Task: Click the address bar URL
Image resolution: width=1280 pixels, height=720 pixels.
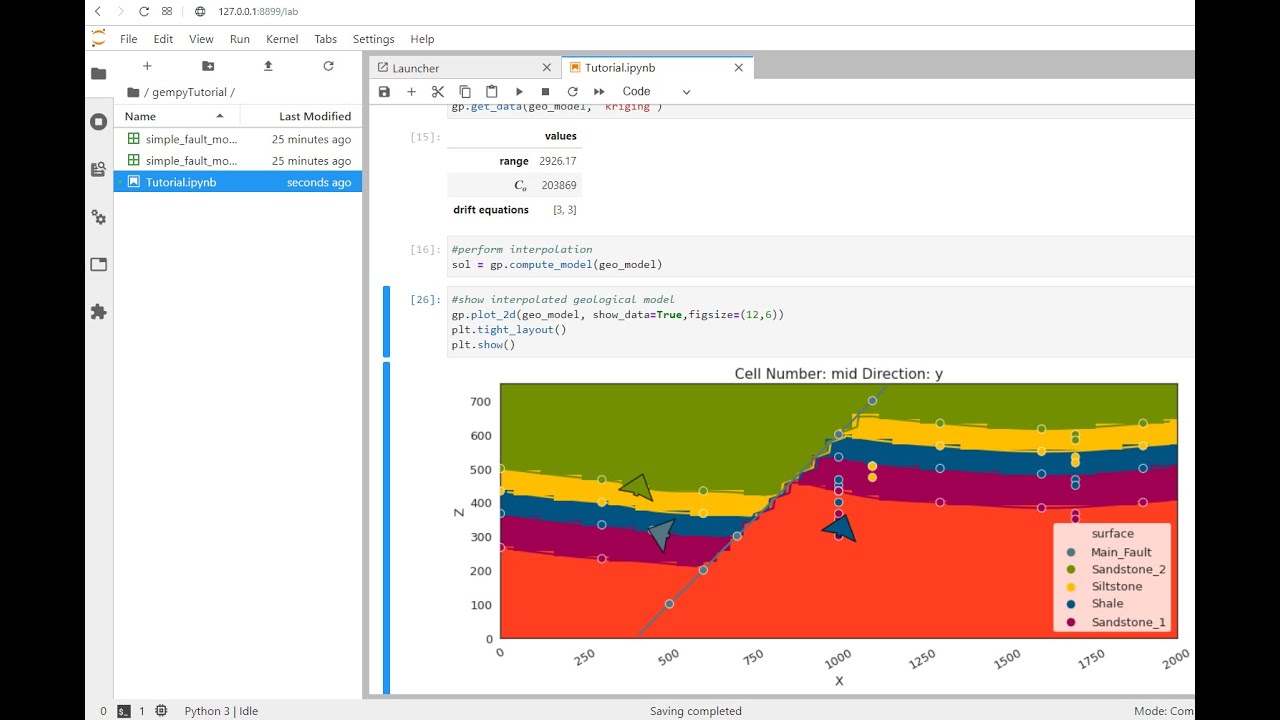Action: coord(258,11)
